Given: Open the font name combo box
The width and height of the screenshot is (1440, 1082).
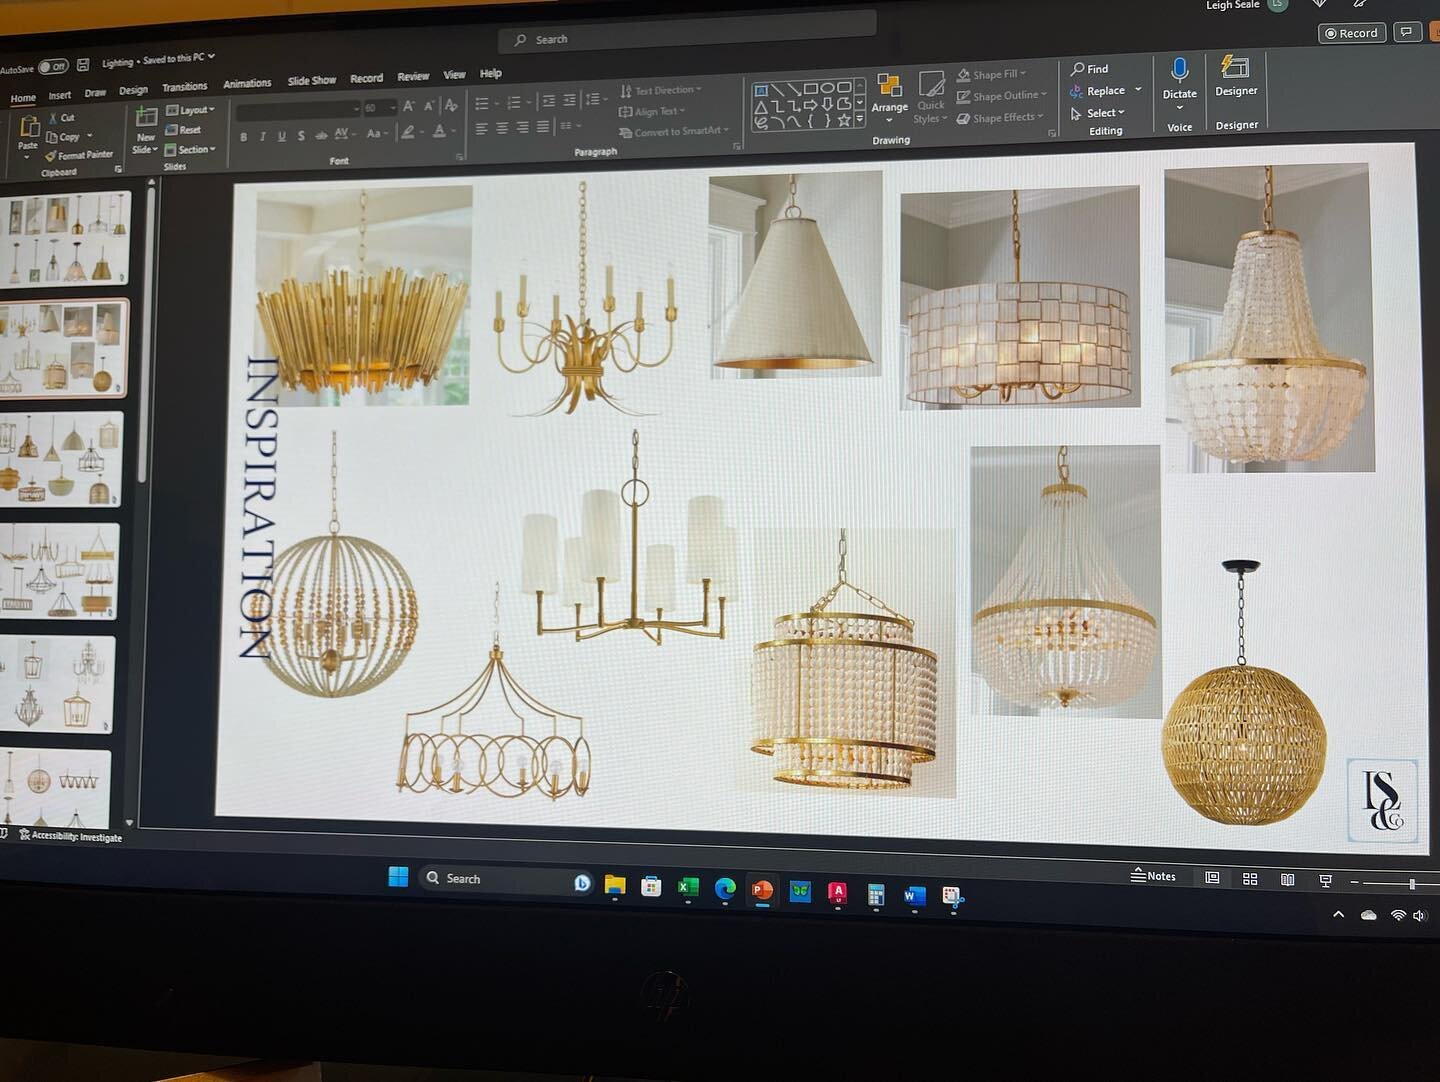Looking at the screenshot, I should [x=297, y=109].
